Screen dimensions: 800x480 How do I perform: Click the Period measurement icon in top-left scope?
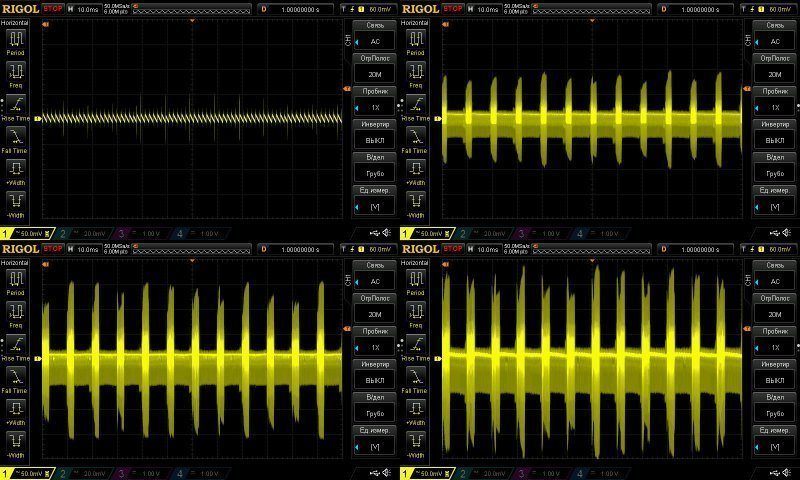point(16,40)
